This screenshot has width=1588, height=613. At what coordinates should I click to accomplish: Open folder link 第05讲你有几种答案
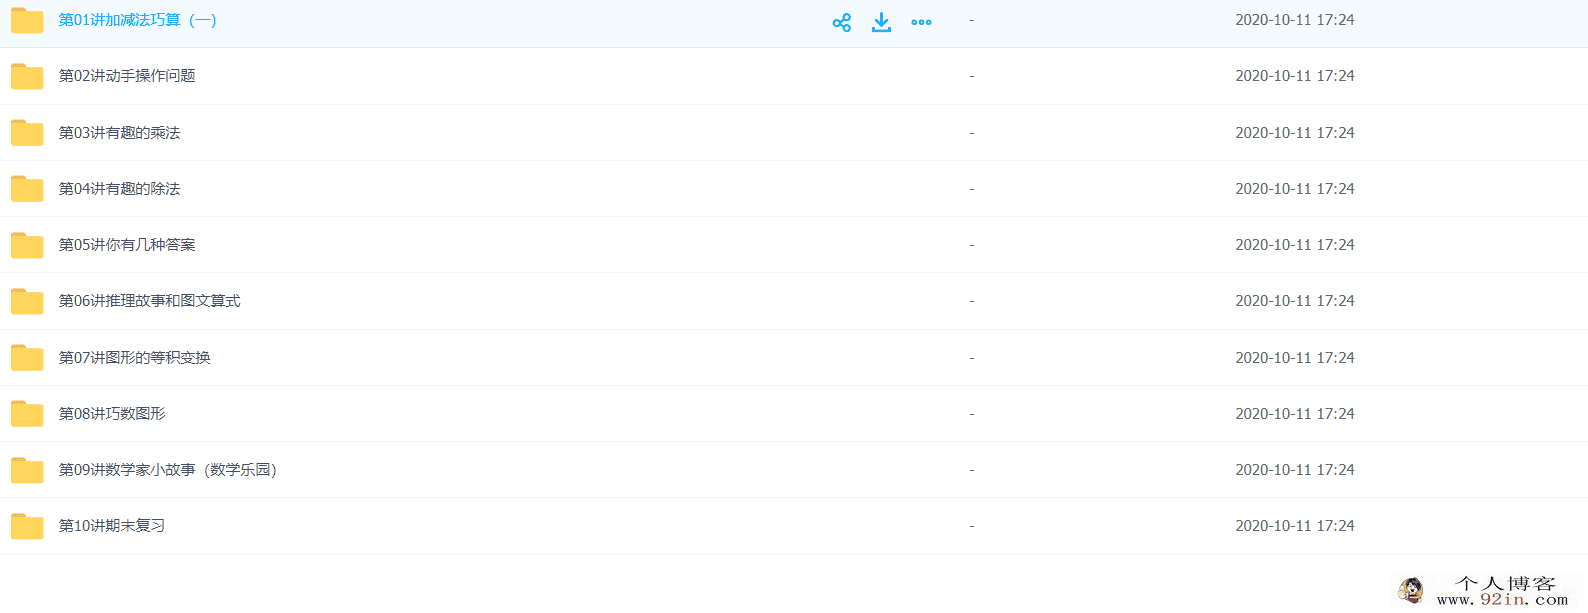click(x=127, y=245)
